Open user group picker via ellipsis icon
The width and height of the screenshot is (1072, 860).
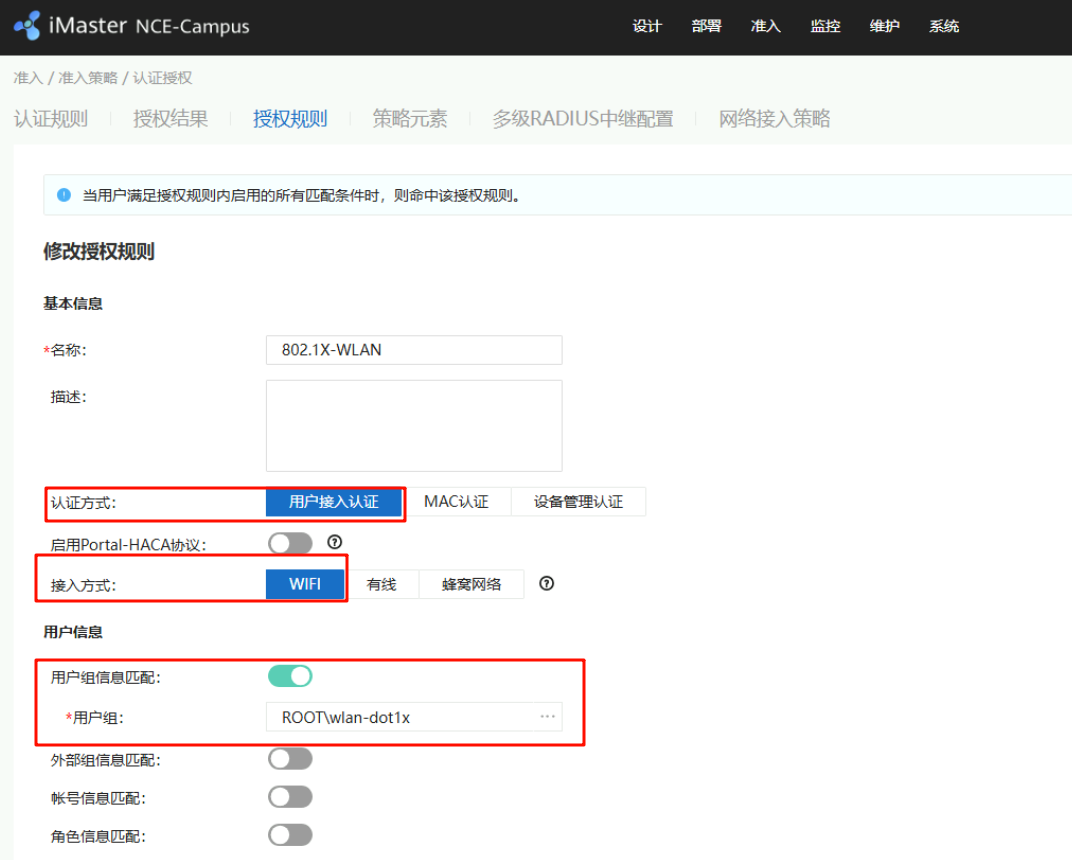tap(547, 717)
